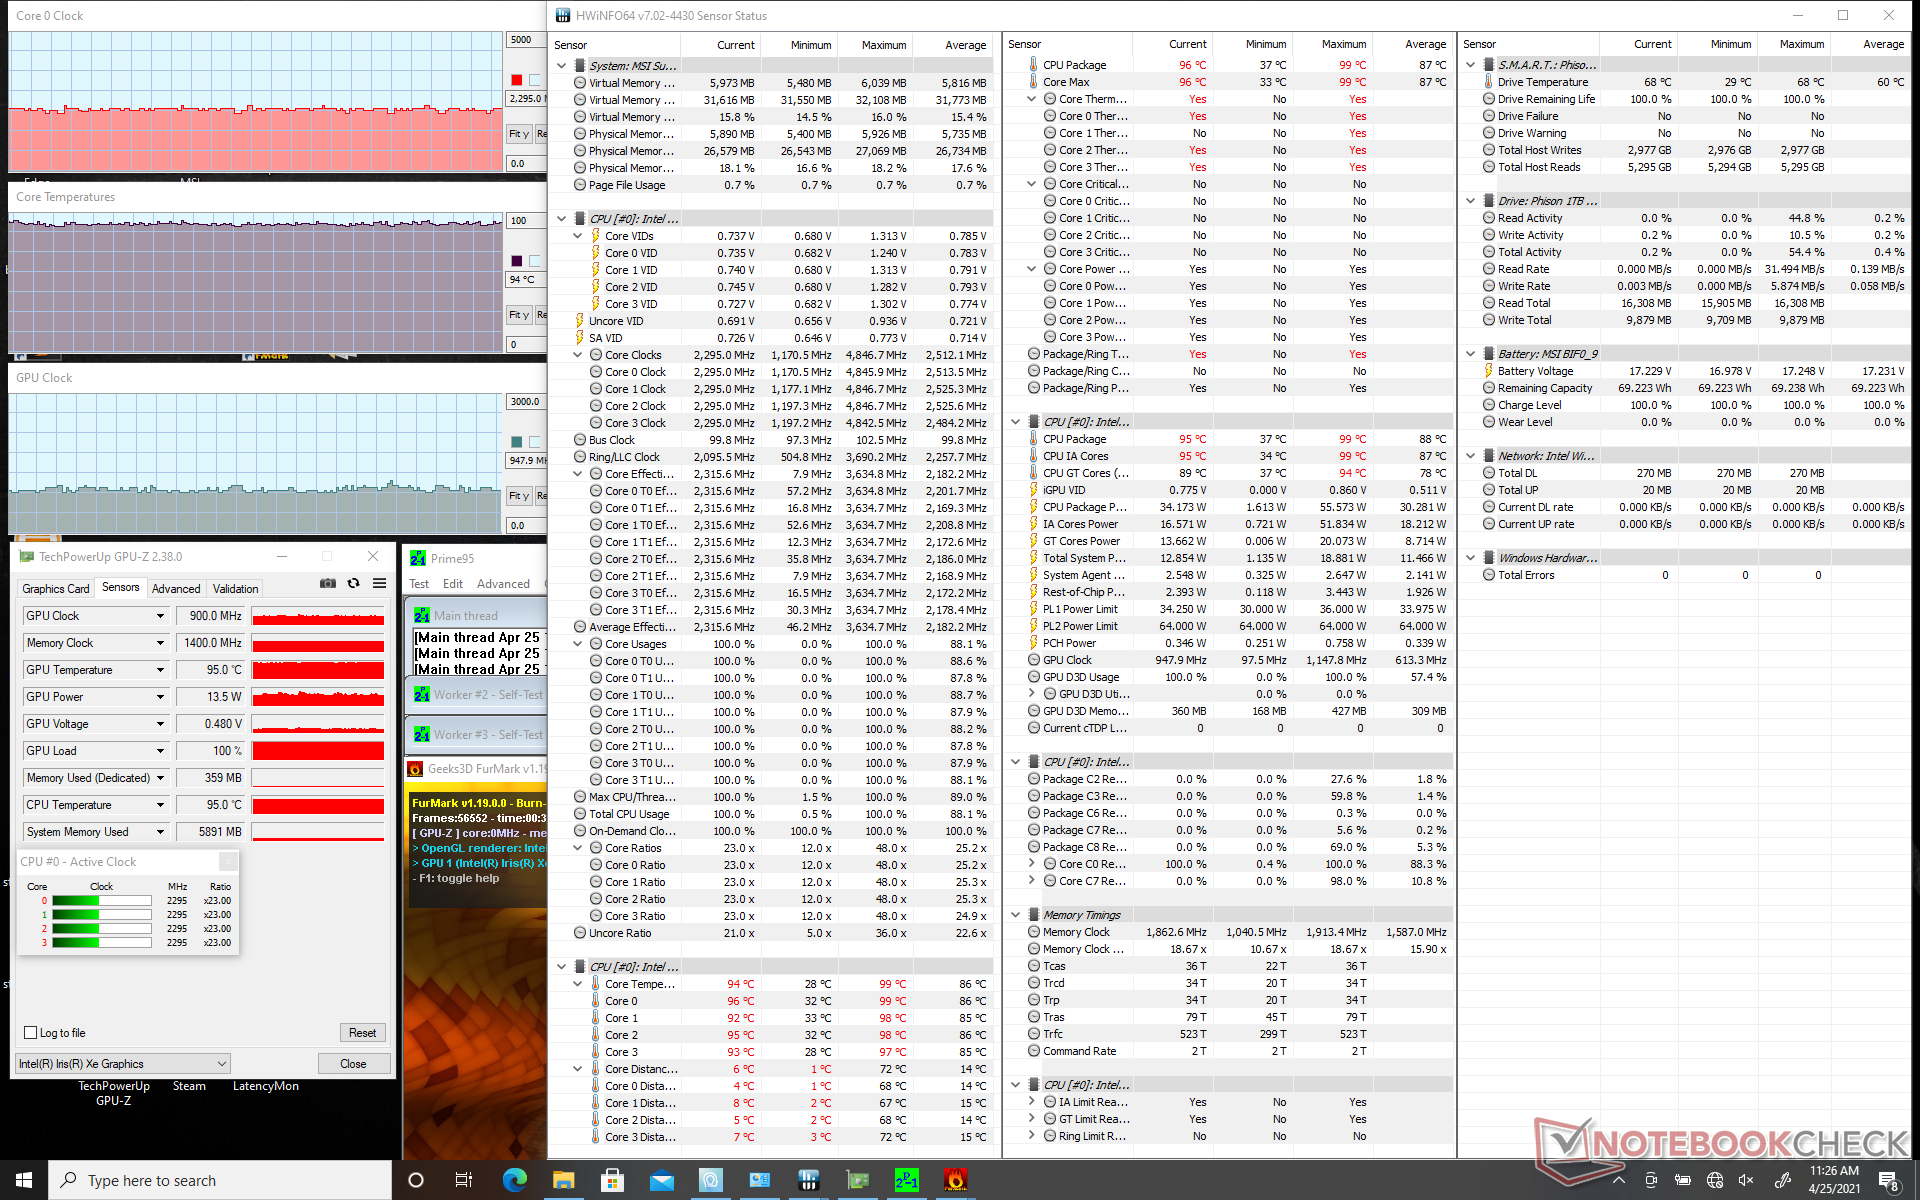1920x1200 pixels.
Task: Toggle GPU Clock graph checkbox
Action: [534, 442]
